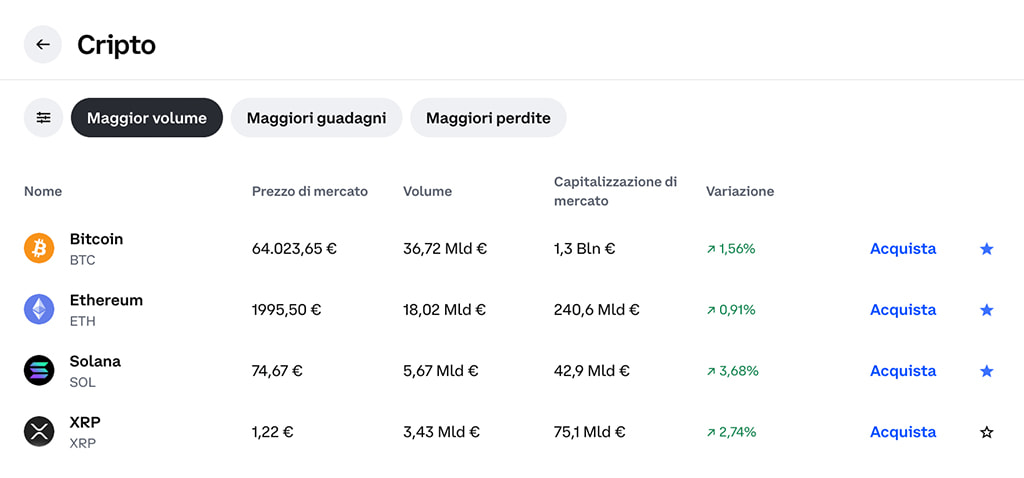This screenshot has height=478, width=1024.
Task: Sort by the Nome column header
Action: point(43,191)
